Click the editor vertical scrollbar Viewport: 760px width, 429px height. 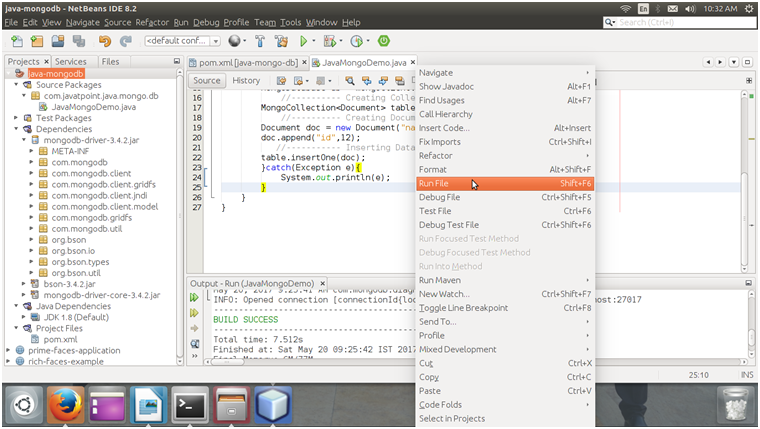click(744, 182)
